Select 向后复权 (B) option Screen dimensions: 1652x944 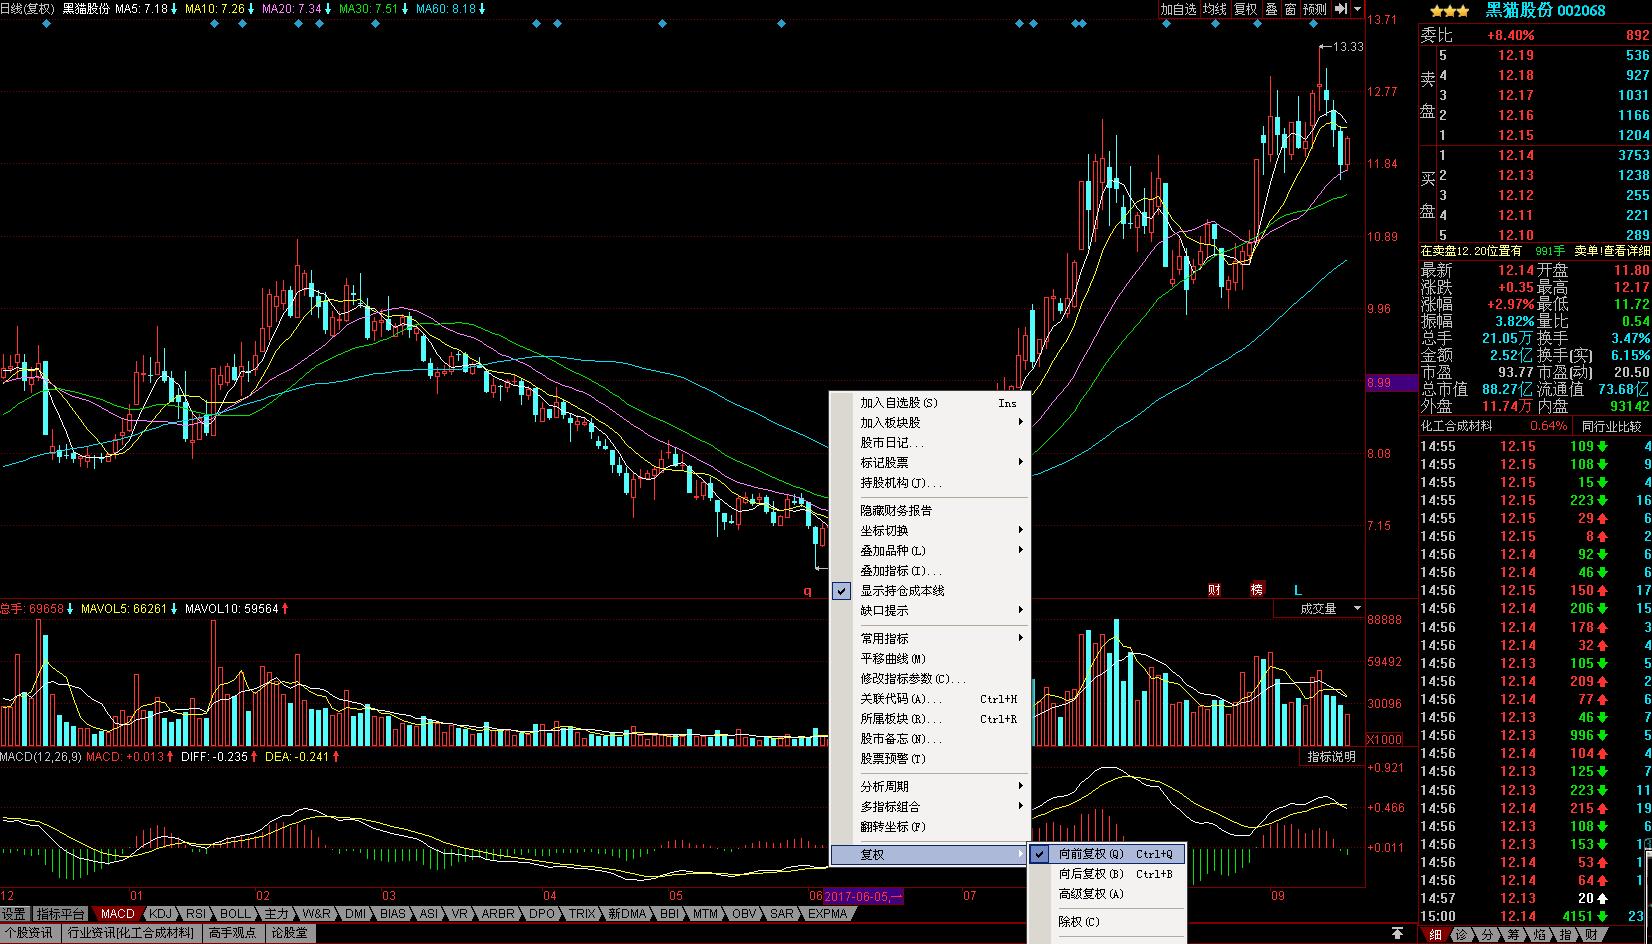click(1107, 874)
